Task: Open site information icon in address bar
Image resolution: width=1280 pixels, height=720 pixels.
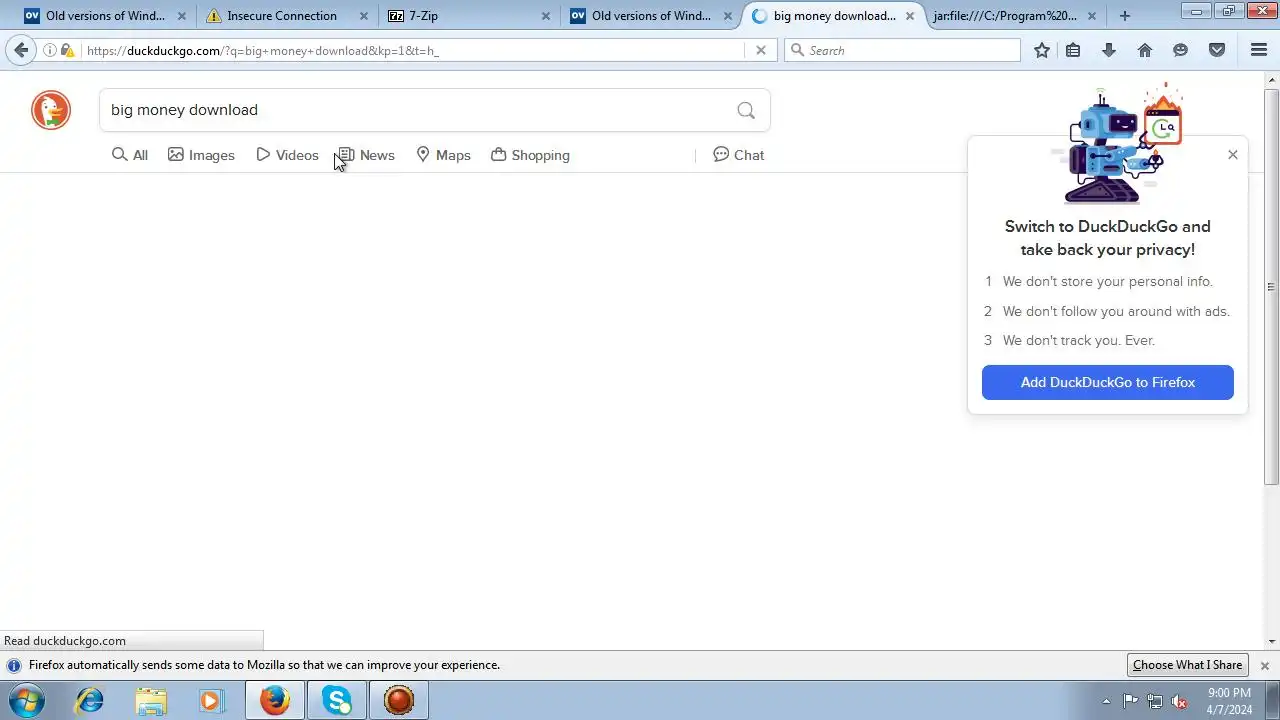Action: tap(50, 50)
